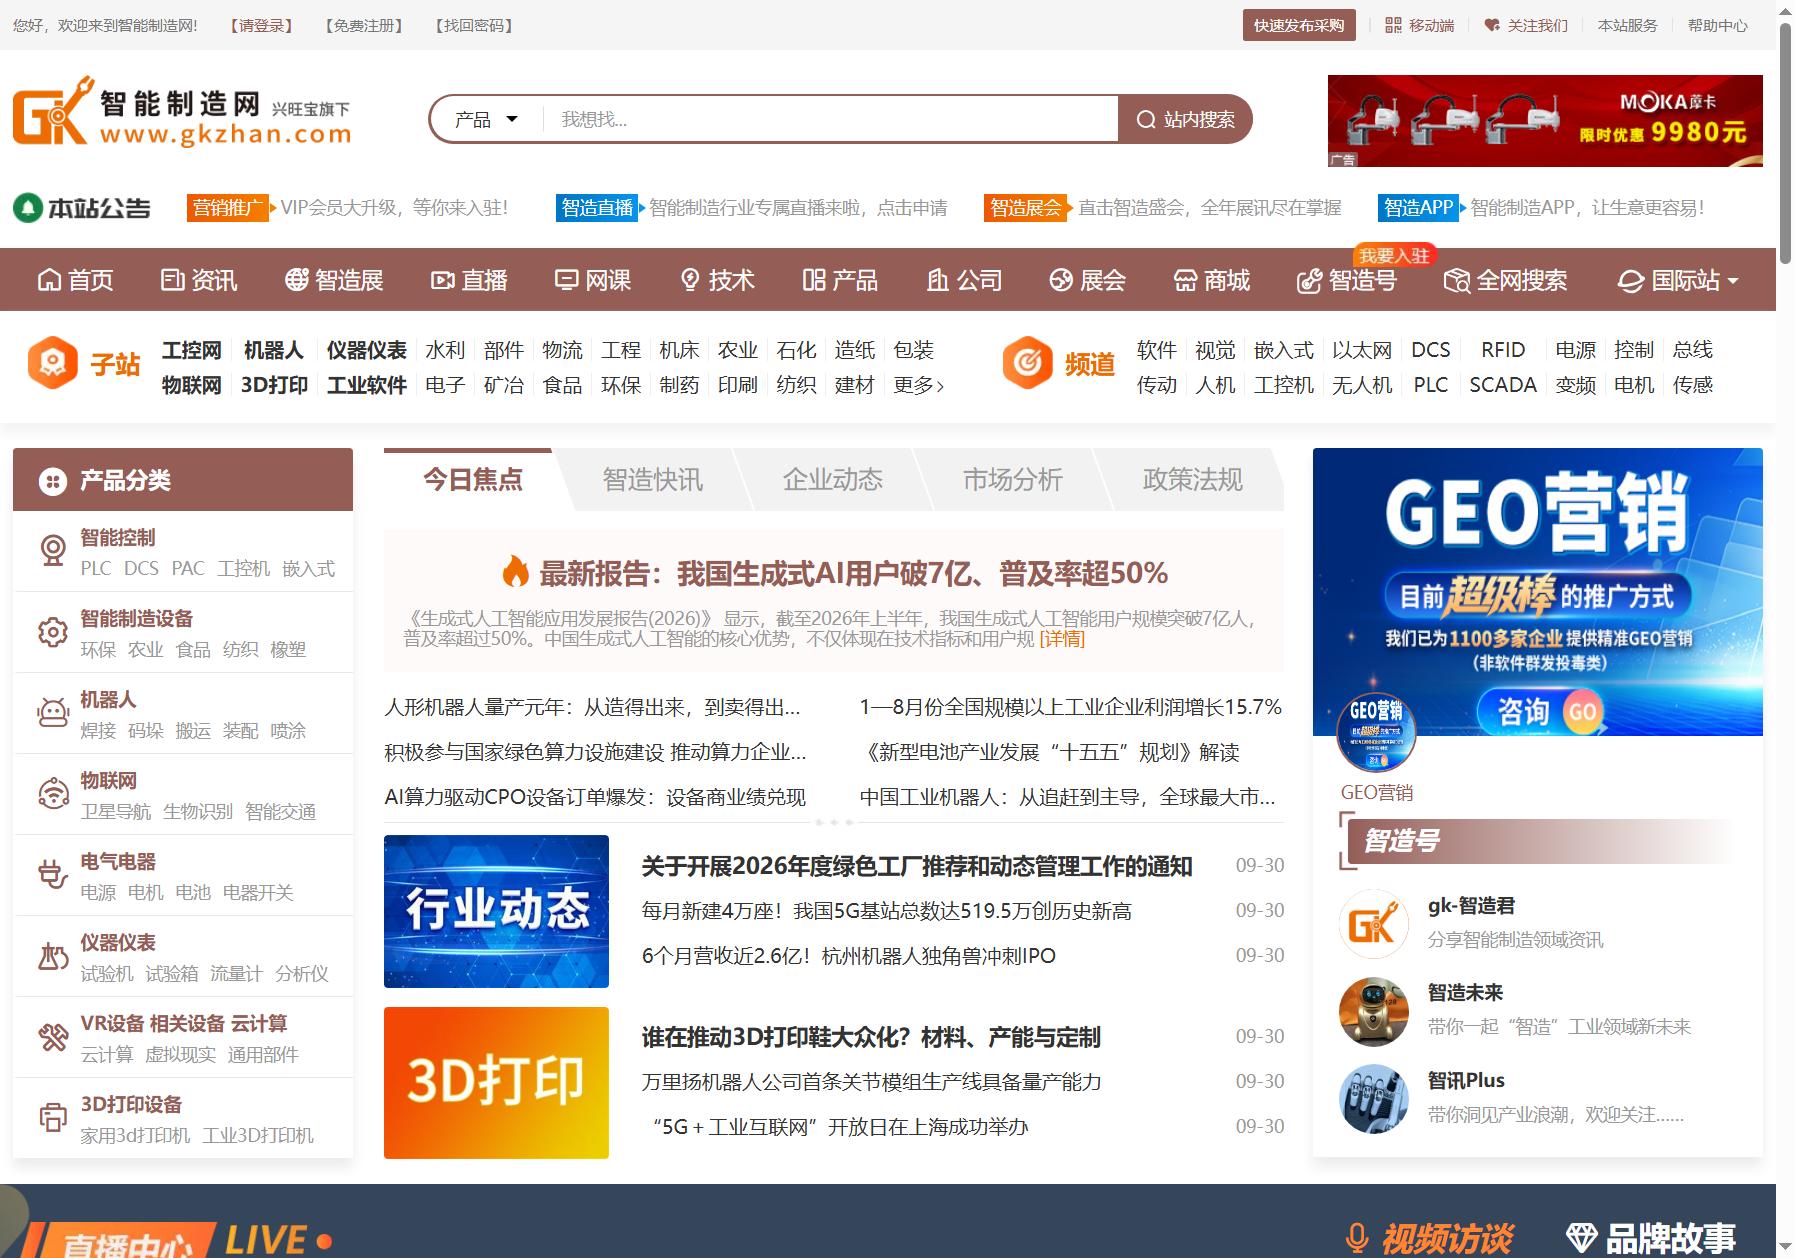Click the shop icon beside 商城
The image size is (1795, 1258).
point(1185,280)
